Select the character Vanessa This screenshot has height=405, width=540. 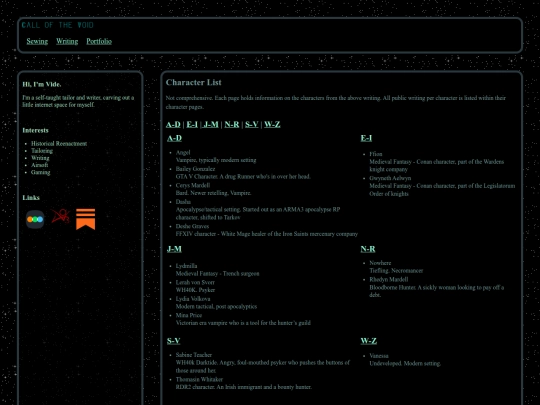click(379, 356)
